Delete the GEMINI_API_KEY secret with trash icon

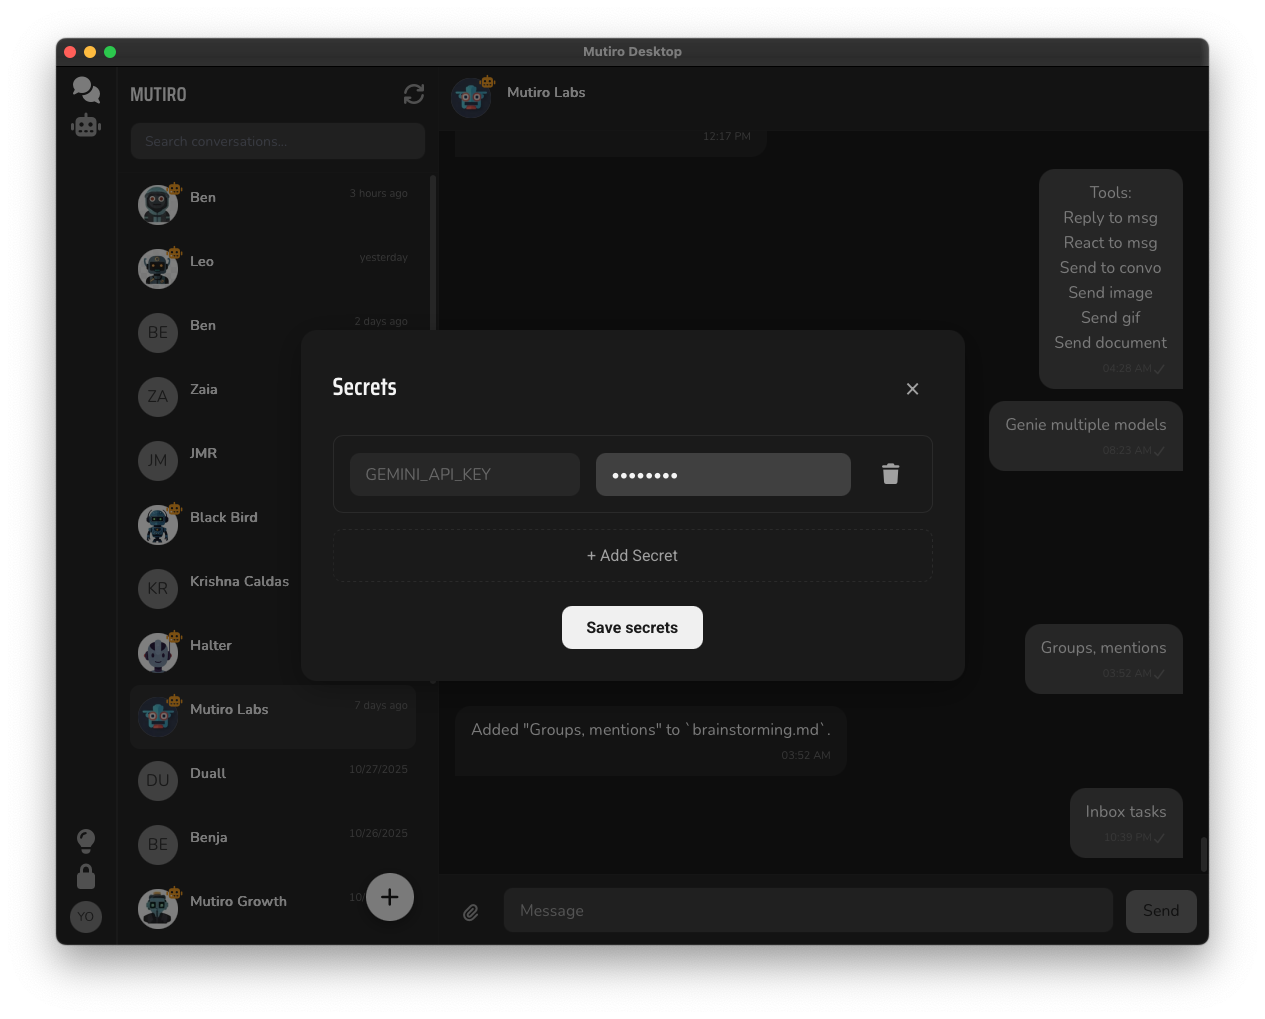pos(890,474)
